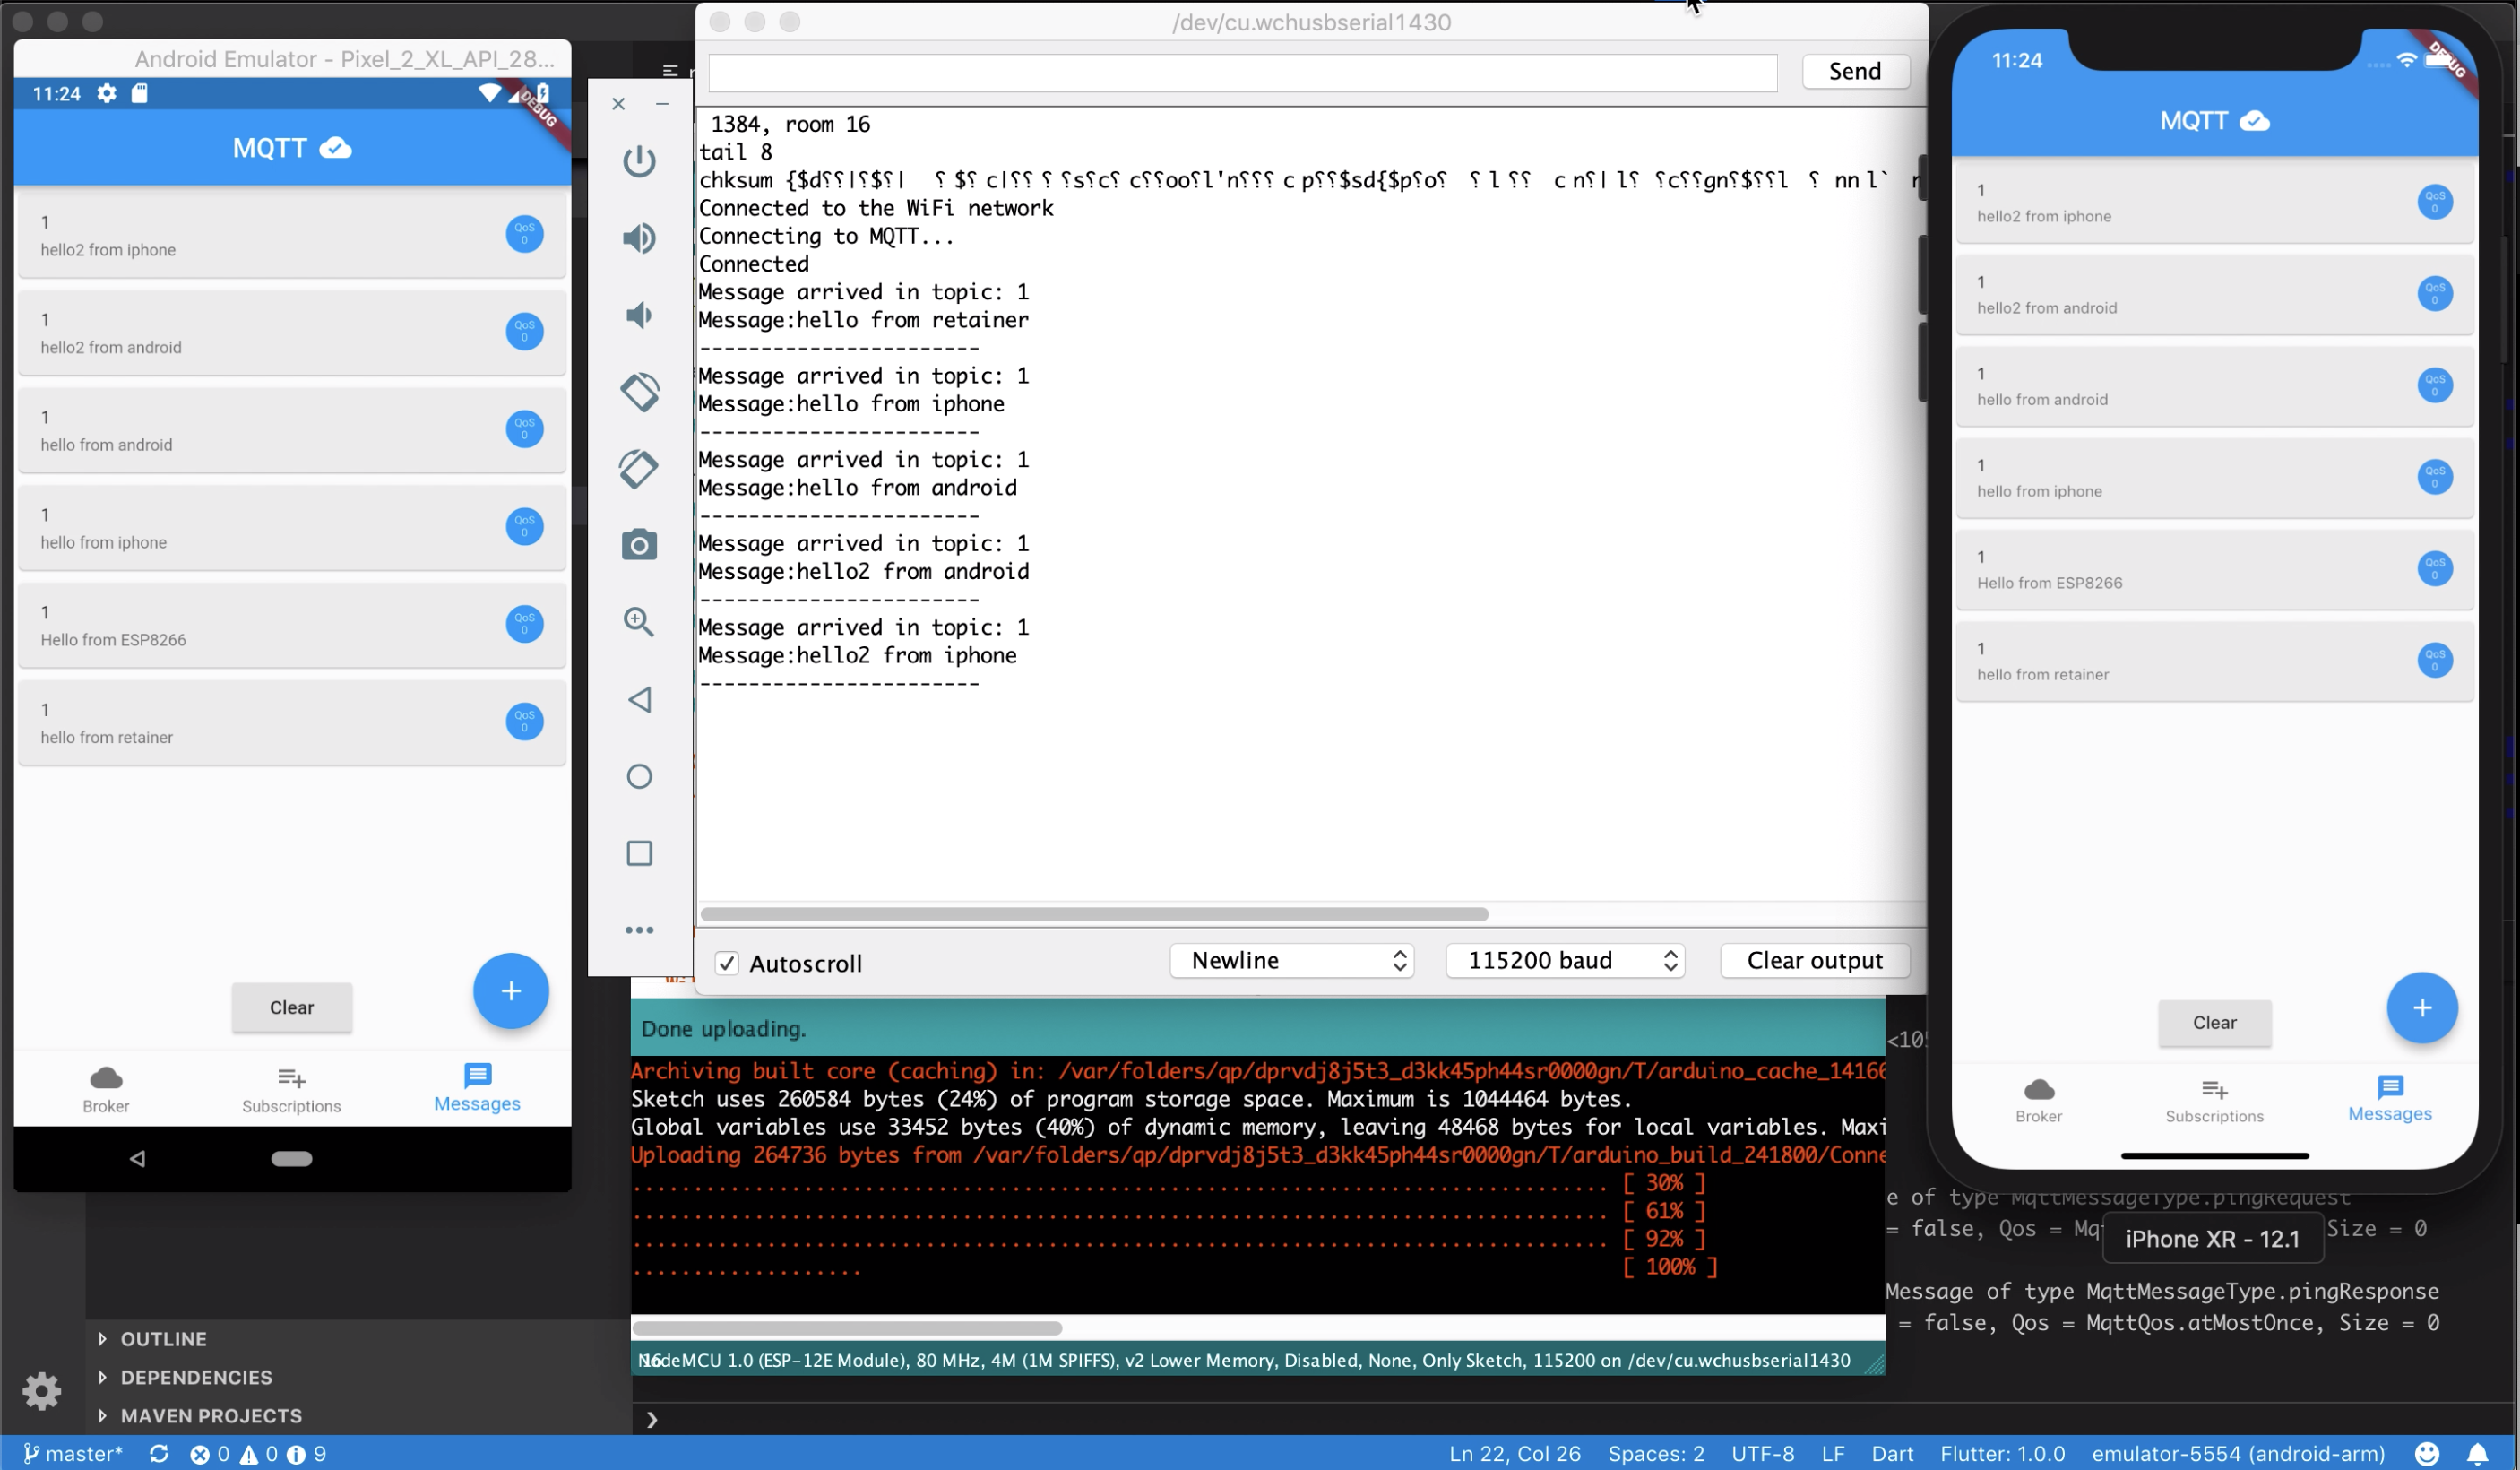Click the serial monitor message input field
Image resolution: width=2520 pixels, height=1470 pixels.
coord(1242,72)
